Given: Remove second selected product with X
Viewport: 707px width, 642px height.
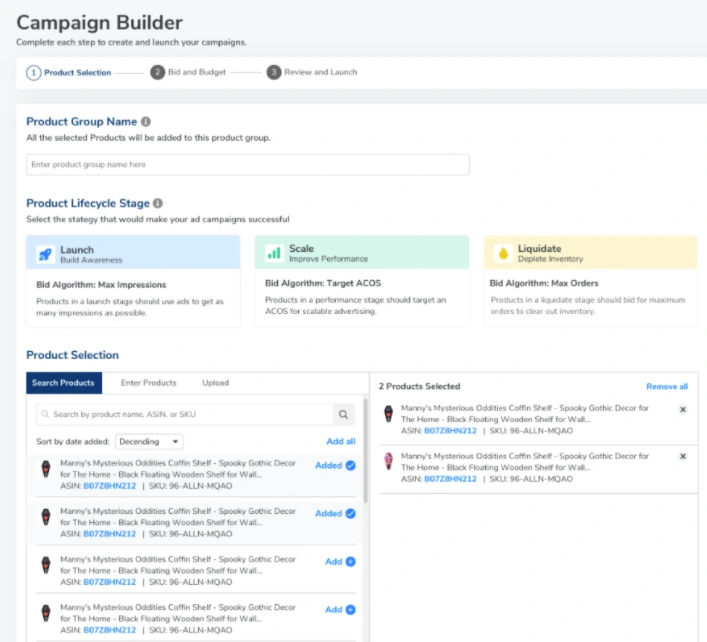Looking at the screenshot, I should pyautogui.click(x=683, y=456).
